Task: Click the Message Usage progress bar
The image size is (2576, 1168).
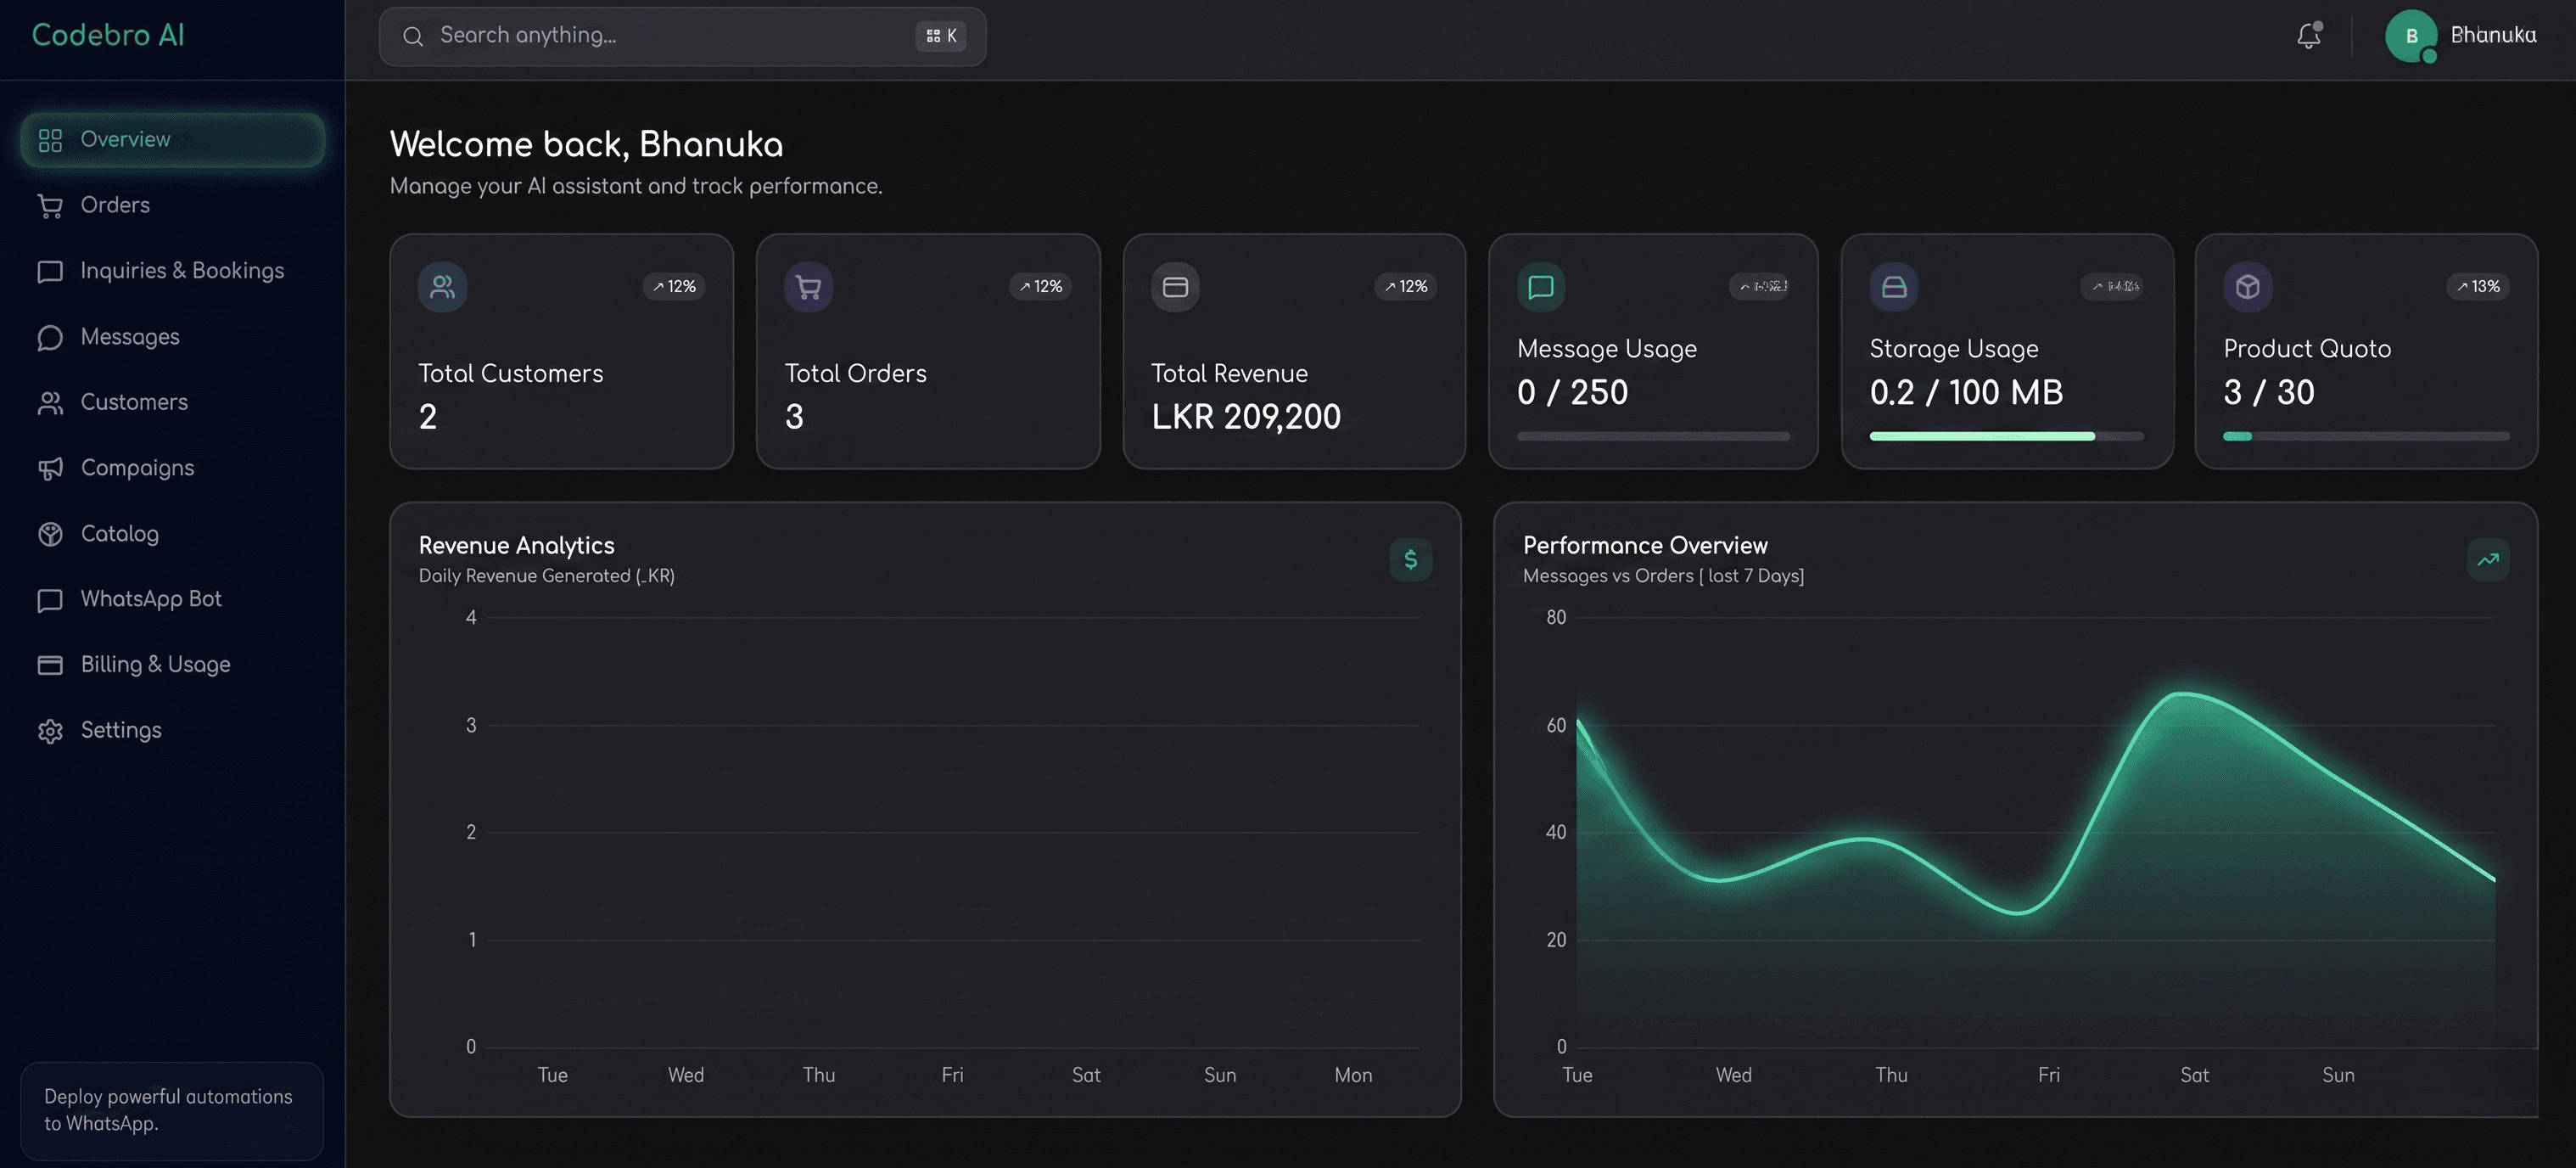Action: tap(1653, 437)
